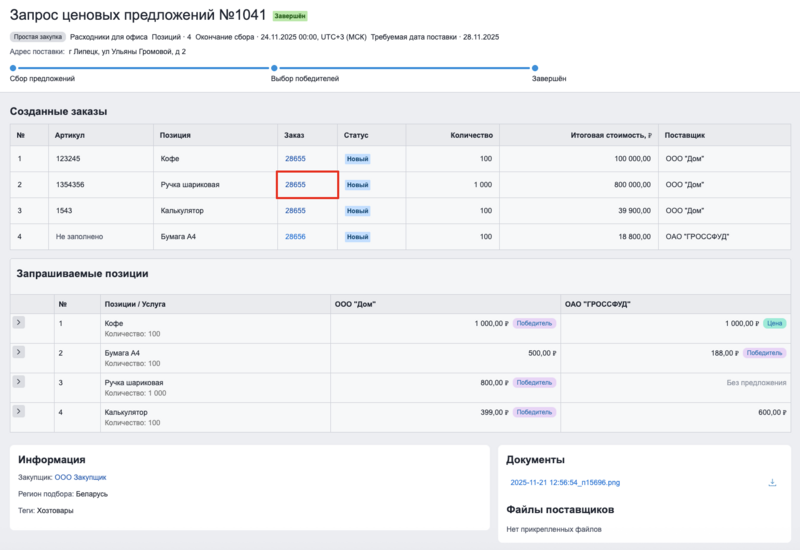Open order 28655 link for Ручка шариковая
Image resolution: width=800 pixels, height=550 pixels.
pos(295,184)
